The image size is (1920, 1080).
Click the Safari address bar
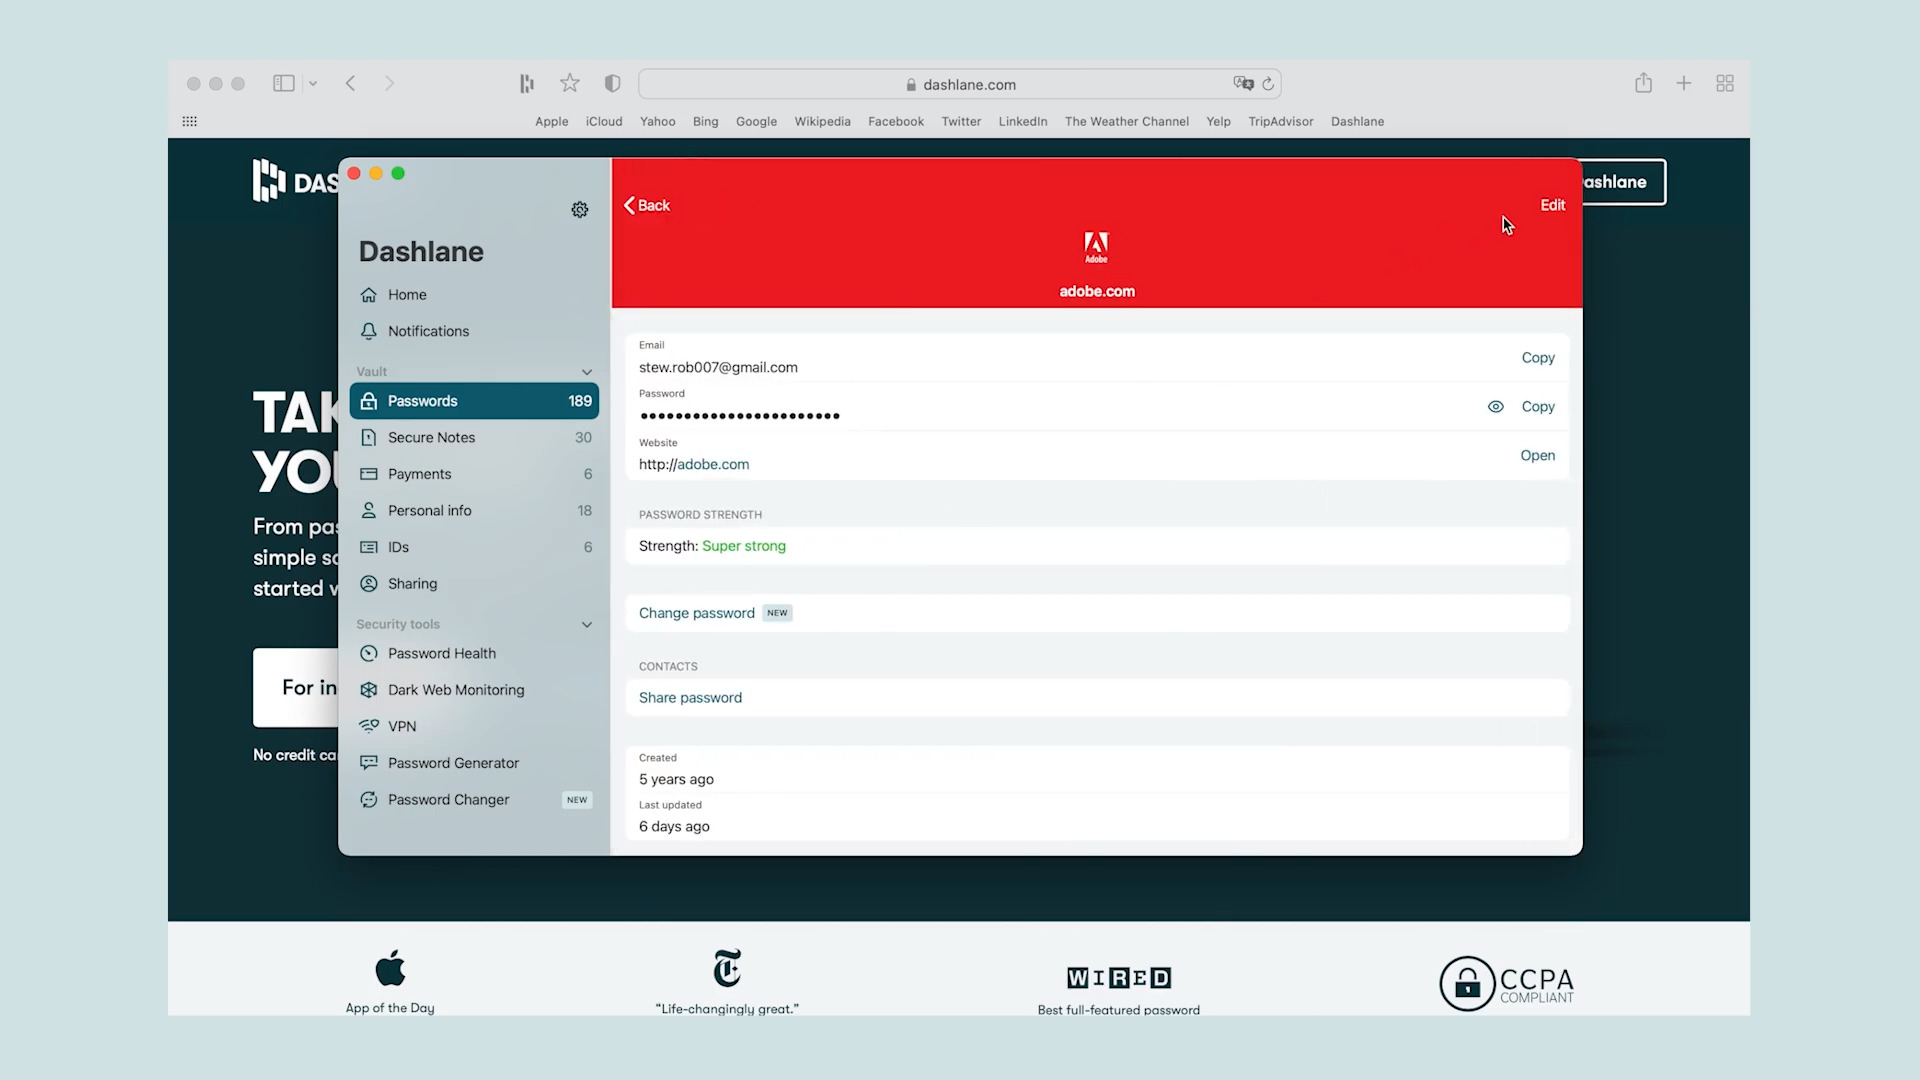[959, 84]
